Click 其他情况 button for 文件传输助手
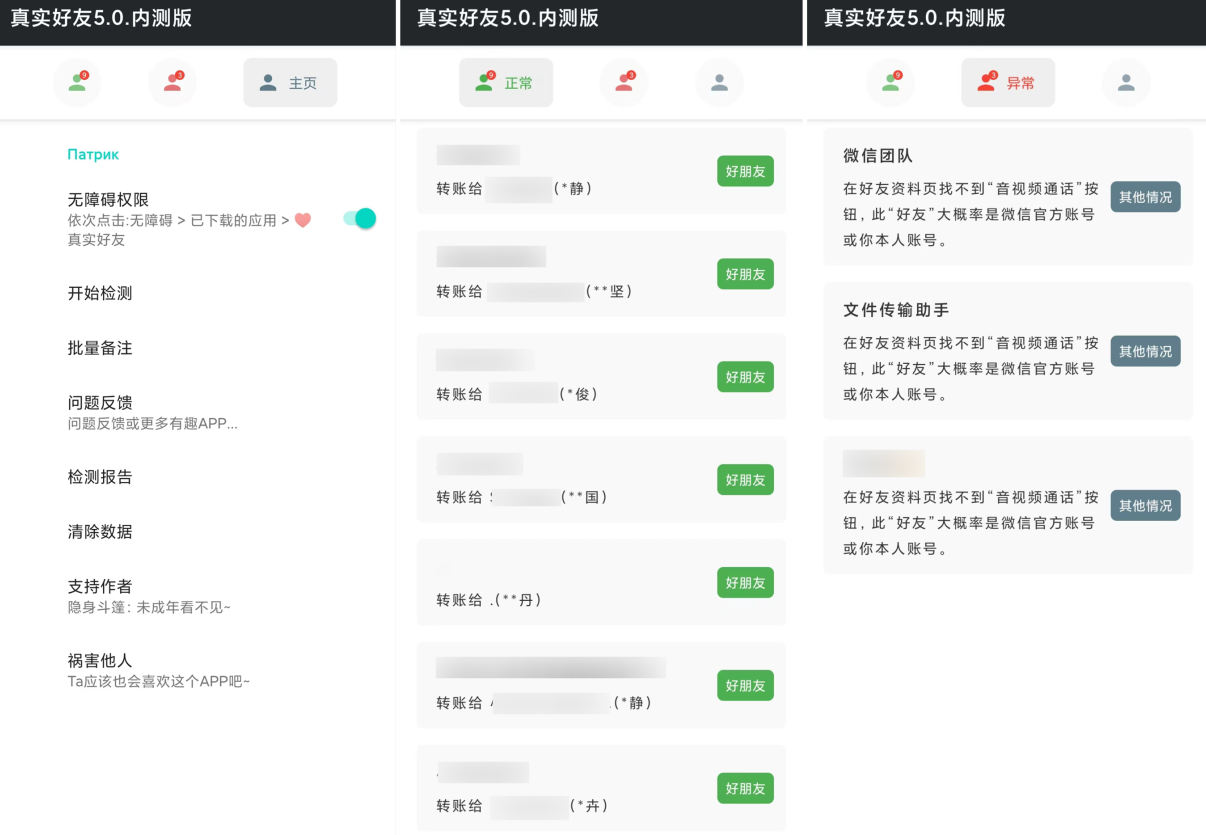This screenshot has height=835, width=1206. click(x=1145, y=351)
